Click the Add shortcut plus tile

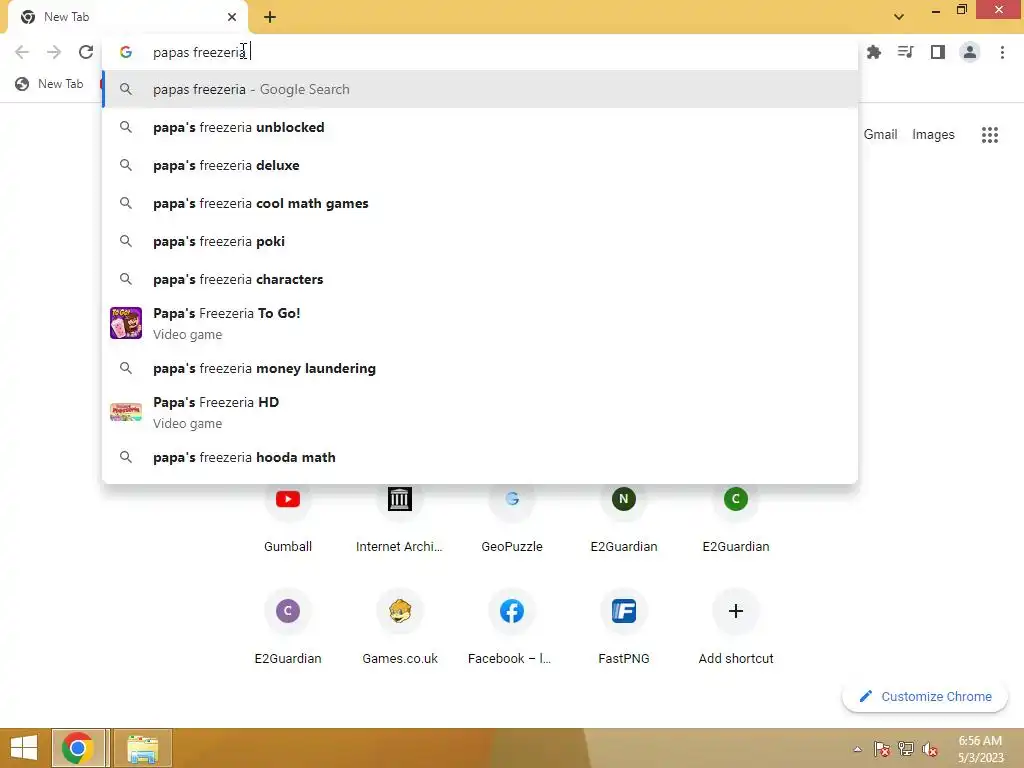736,627
